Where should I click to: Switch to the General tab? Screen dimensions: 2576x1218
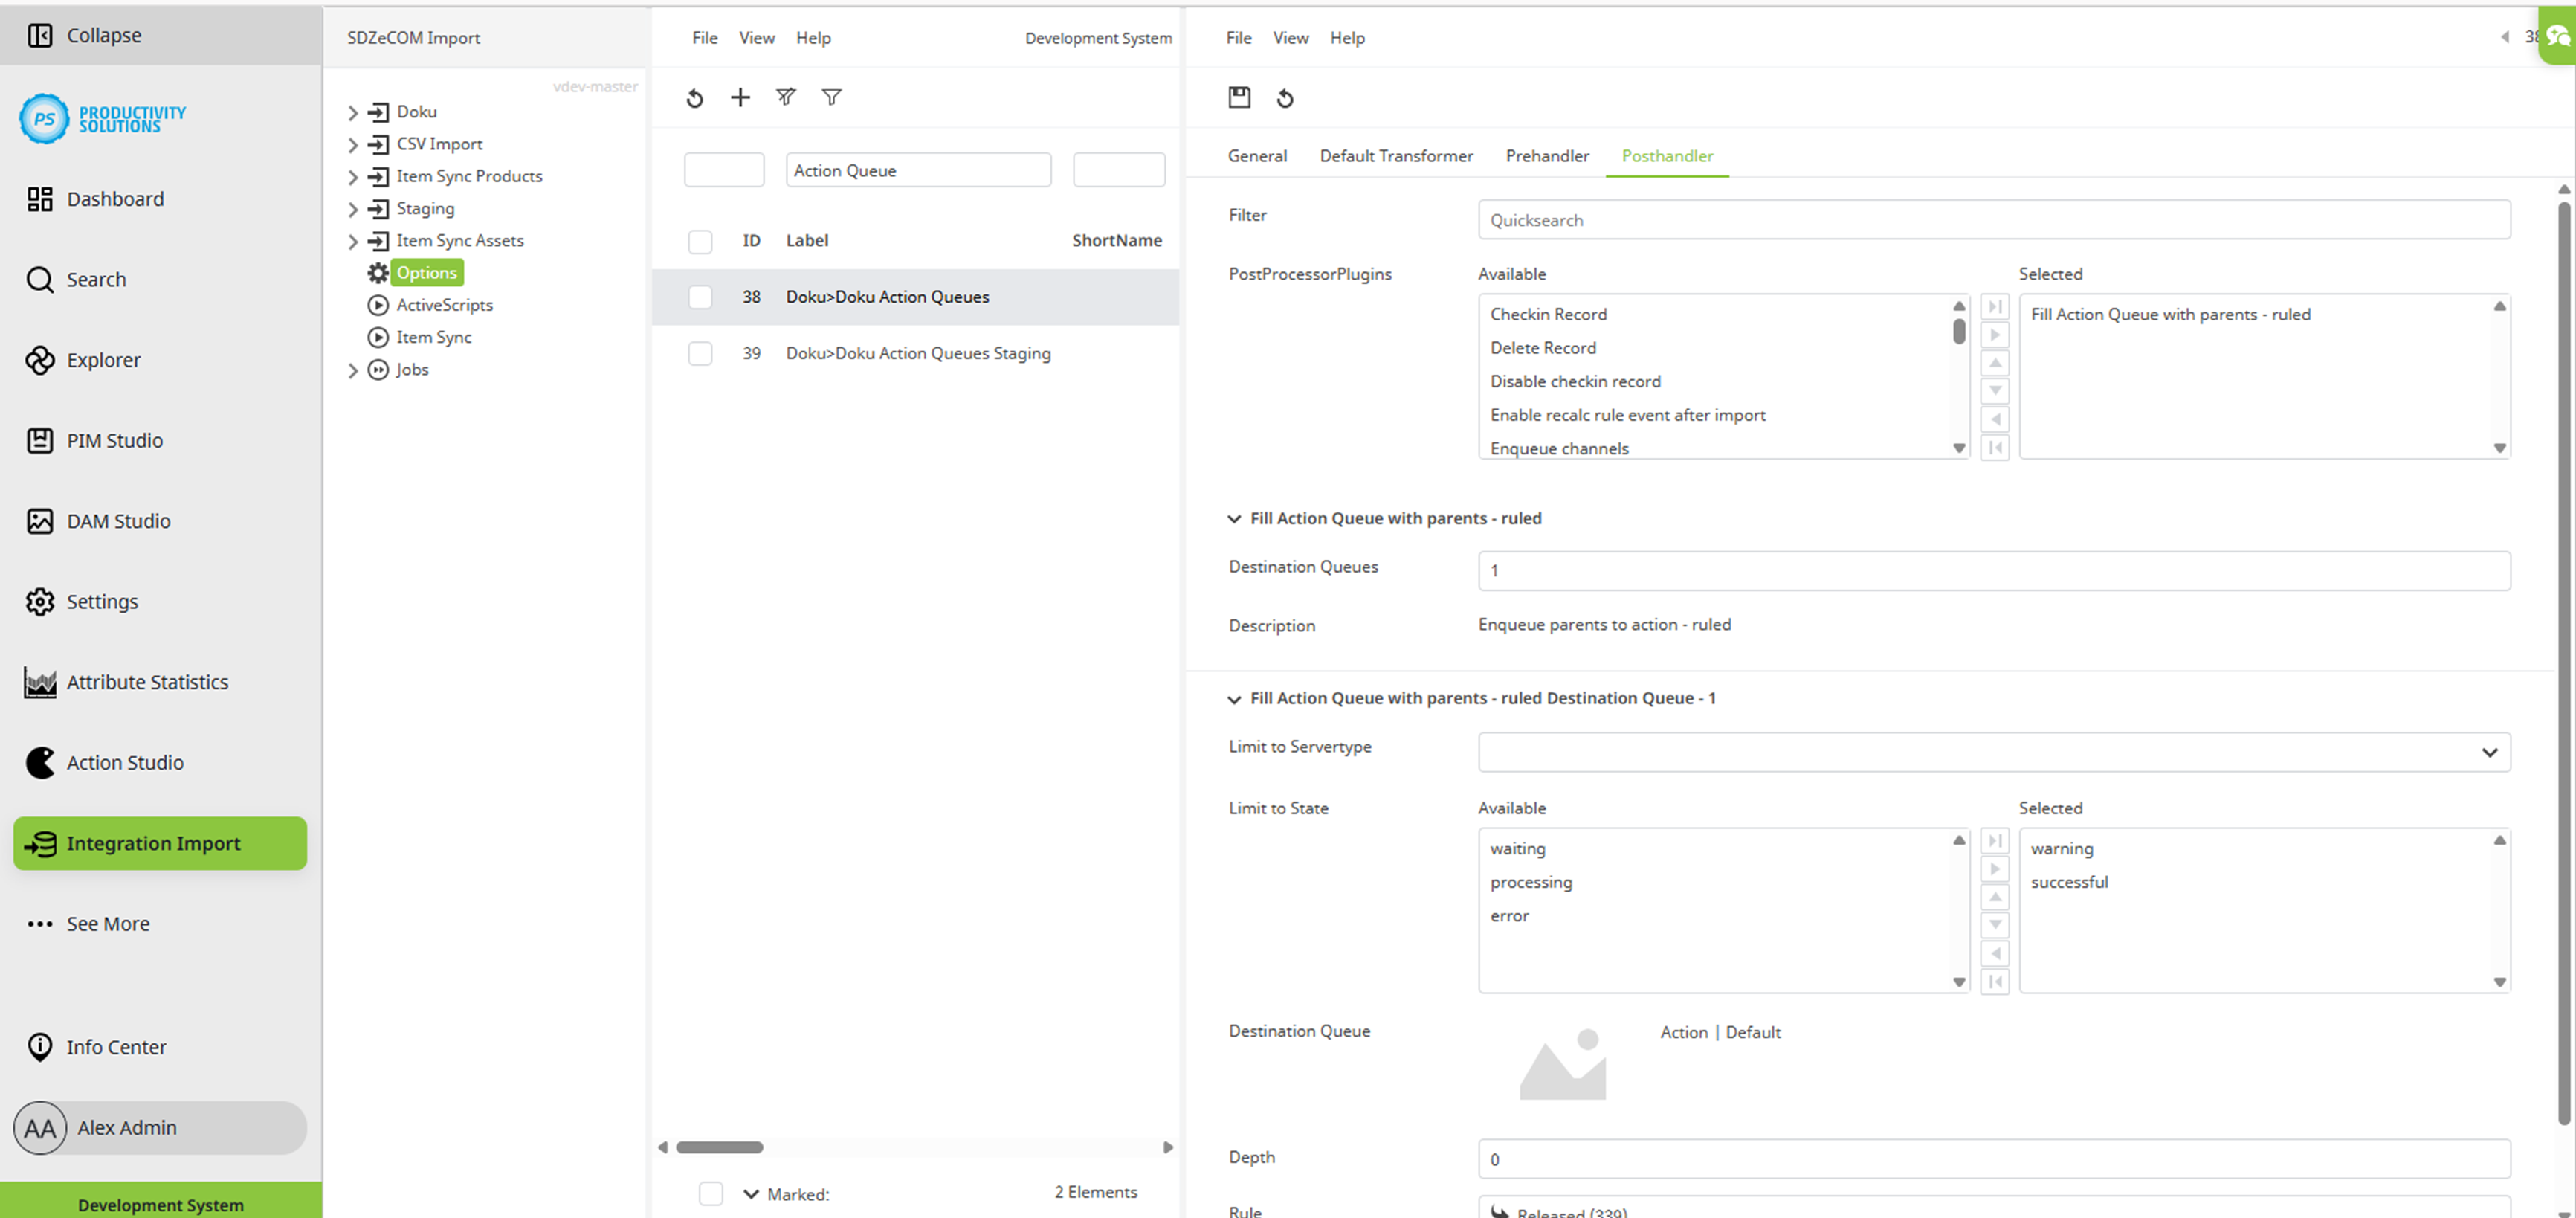point(1257,156)
